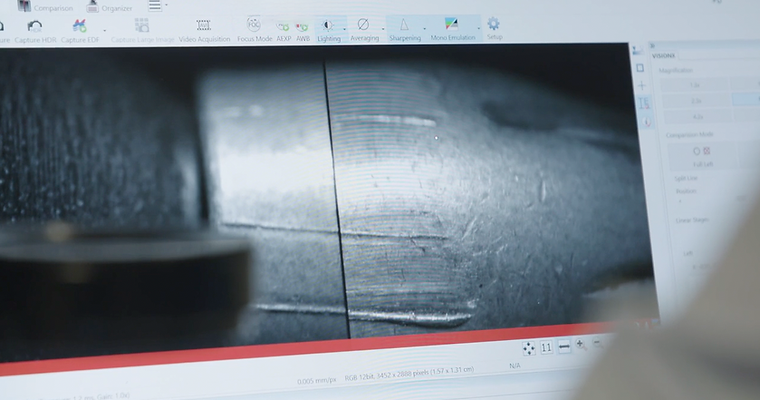The height and width of the screenshot is (400, 760).
Task: Open the Averaging dropdown arrow
Action: tap(383, 29)
